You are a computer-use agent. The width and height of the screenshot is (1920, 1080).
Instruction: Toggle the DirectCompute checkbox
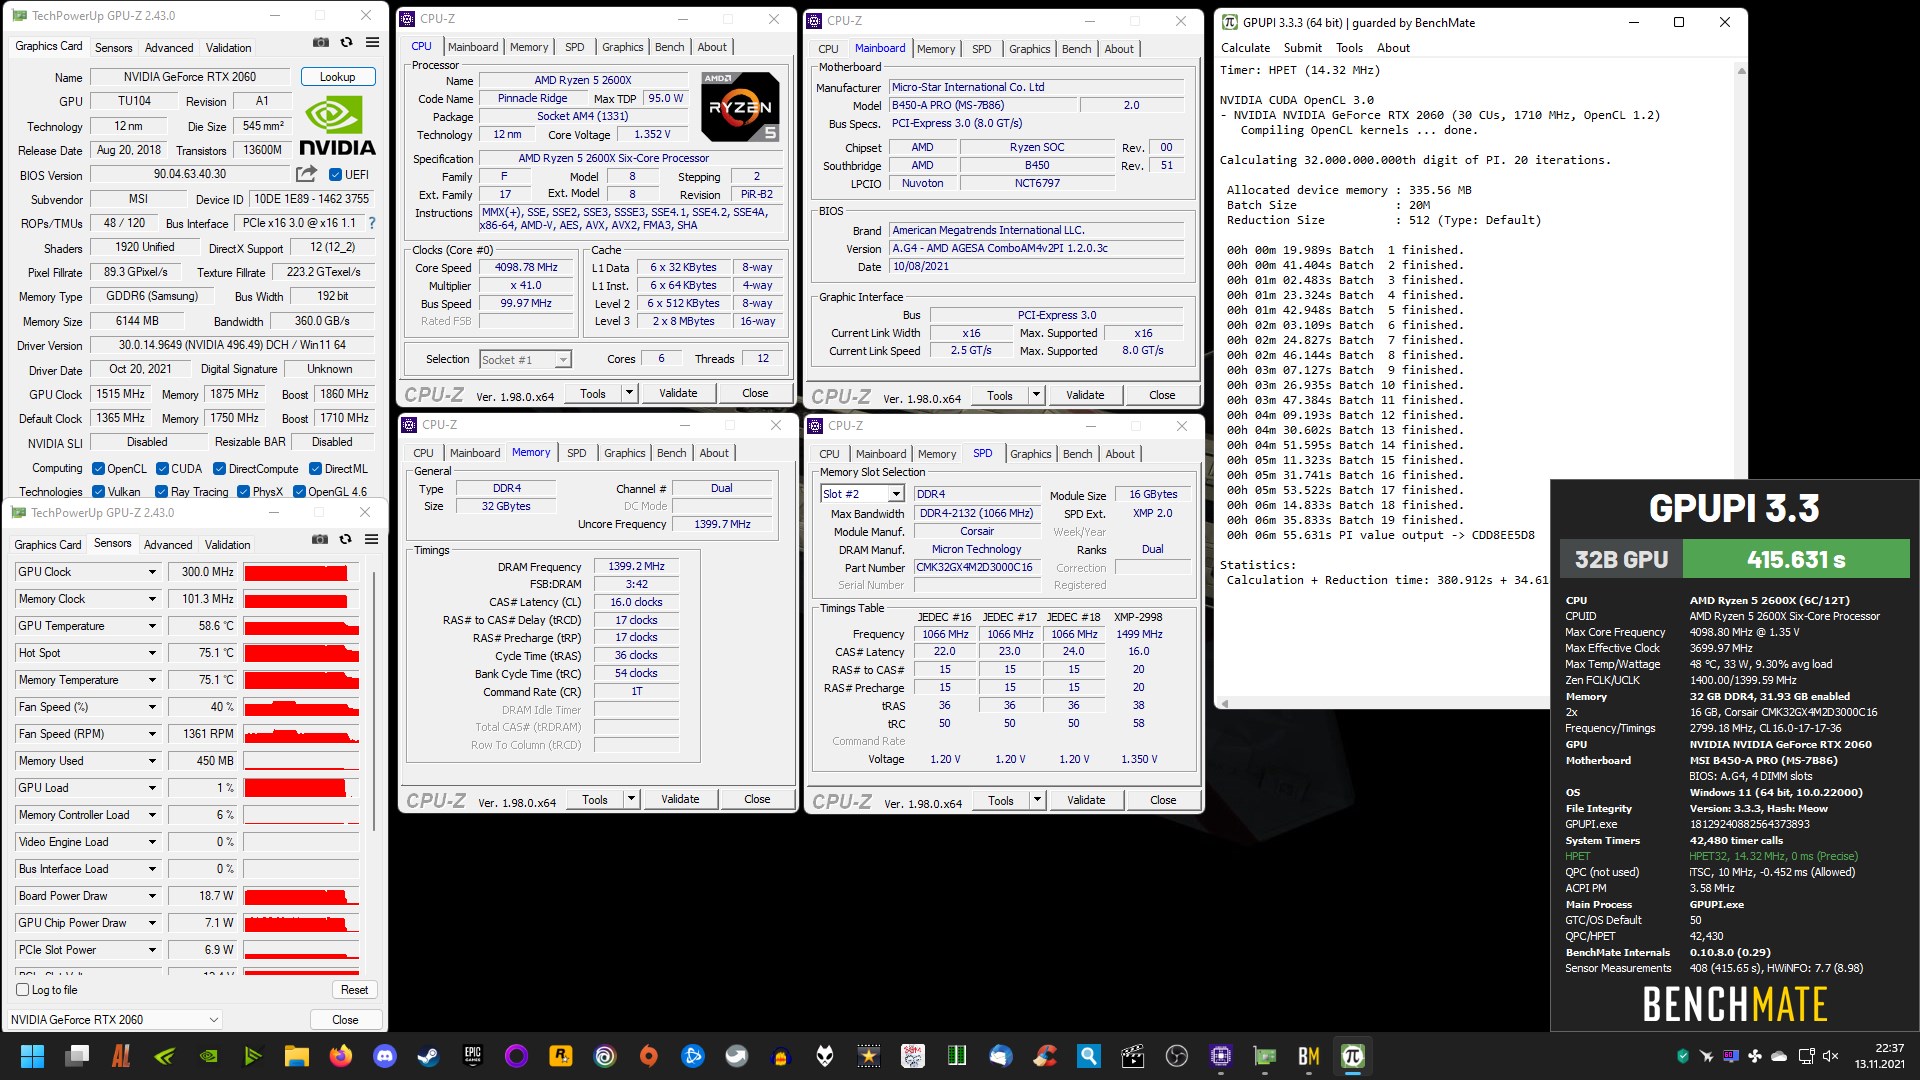coord(219,468)
